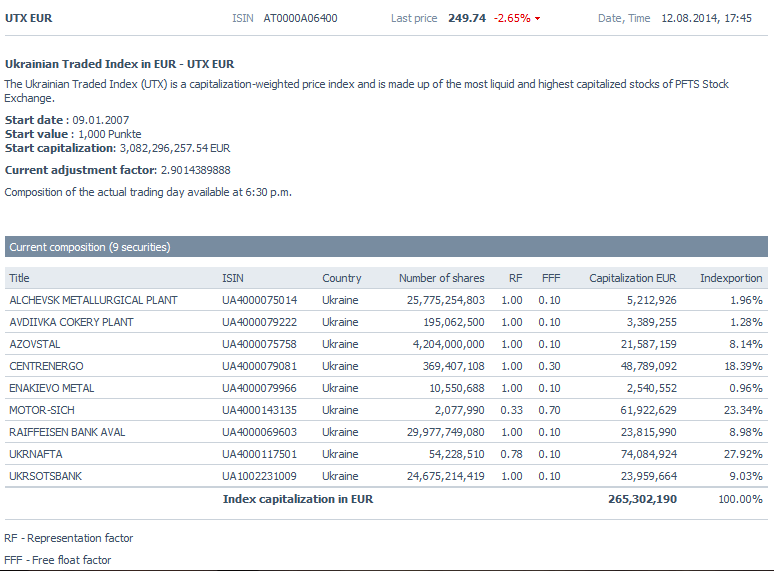Click ISIN UA1002231009

tap(259, 476)
